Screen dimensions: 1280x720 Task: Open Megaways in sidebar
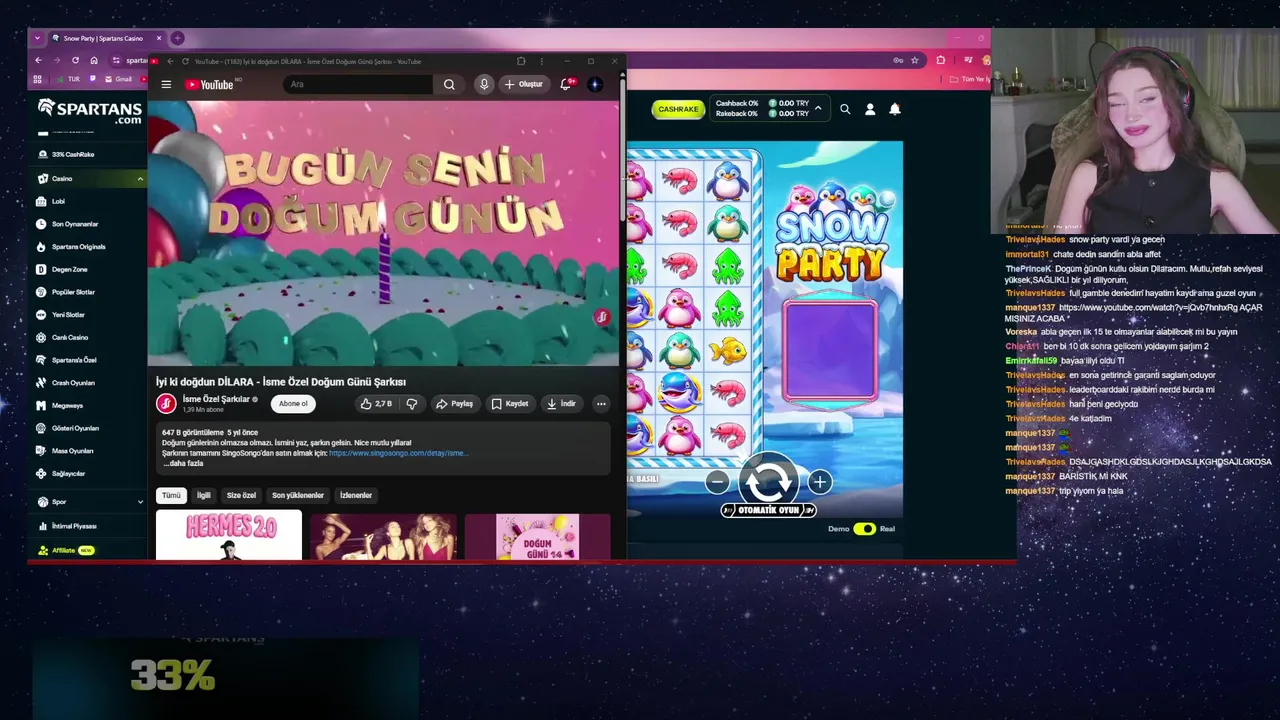point(67,406)
